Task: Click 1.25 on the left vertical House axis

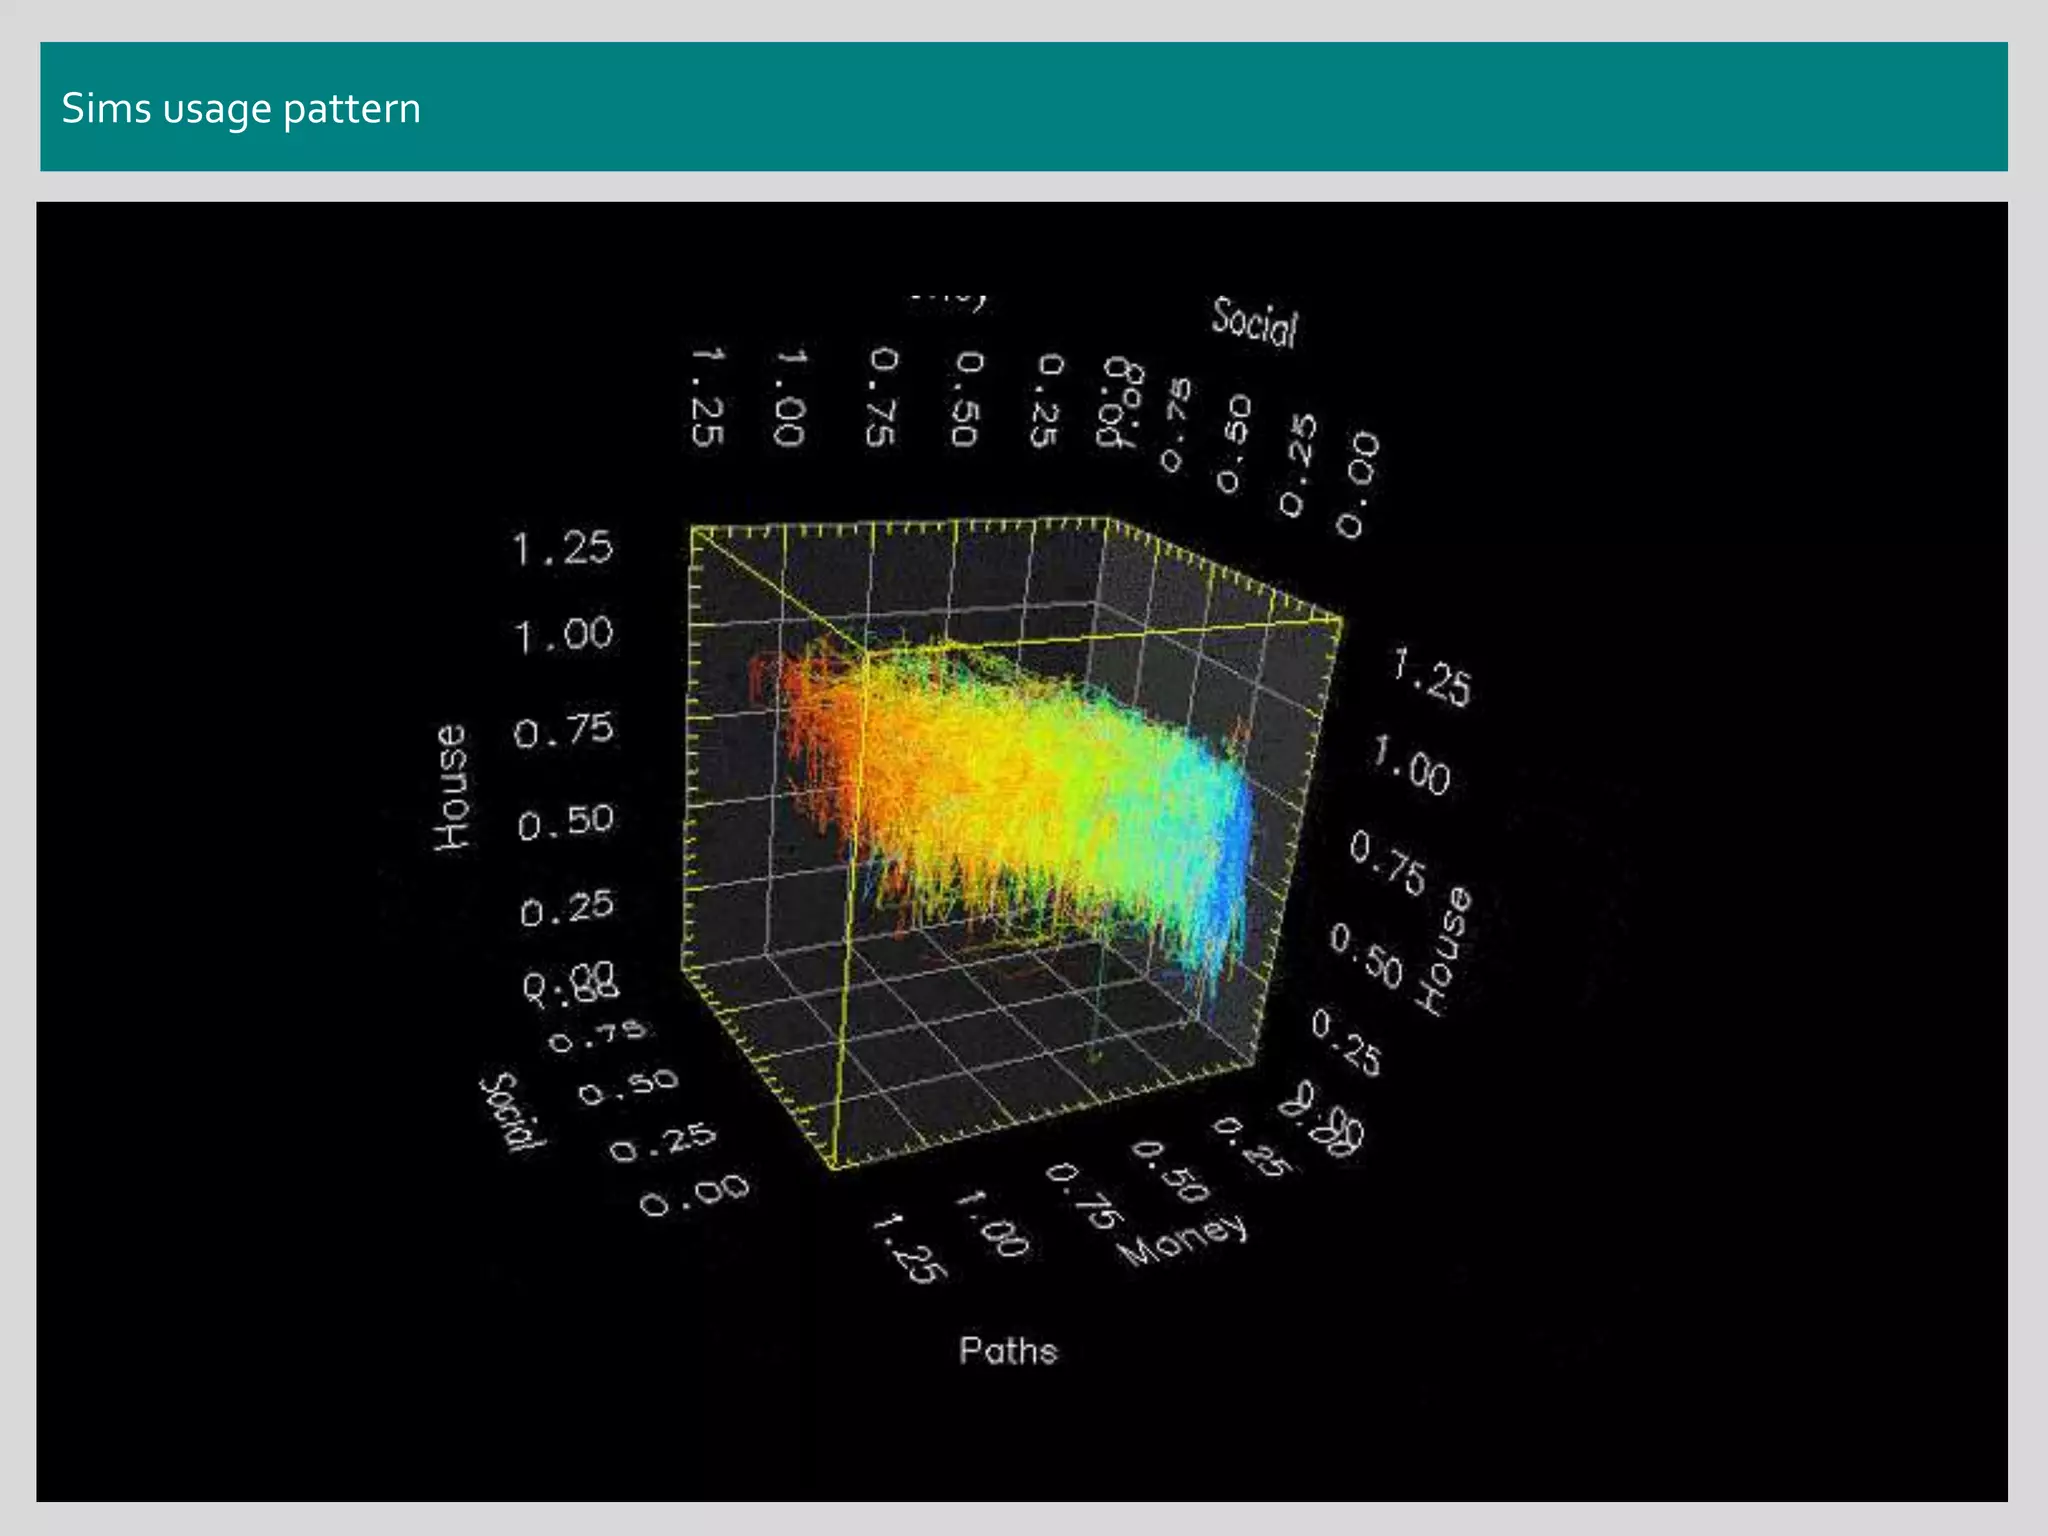Action: tap(563, 548)
